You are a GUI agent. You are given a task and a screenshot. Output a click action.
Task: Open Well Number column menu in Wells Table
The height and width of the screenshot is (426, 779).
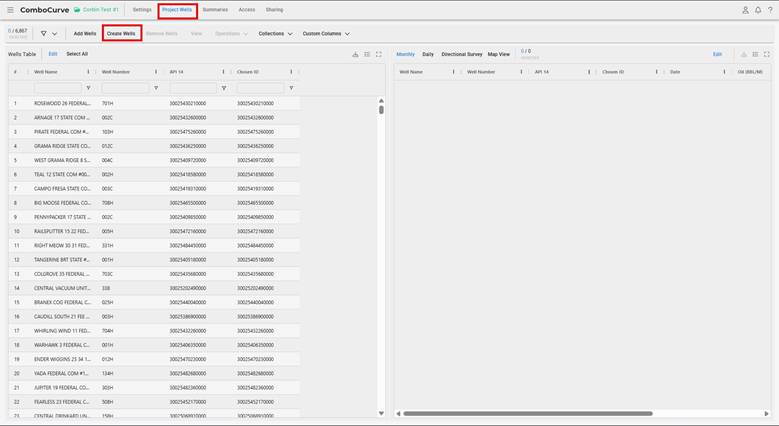tap(156, 72)
